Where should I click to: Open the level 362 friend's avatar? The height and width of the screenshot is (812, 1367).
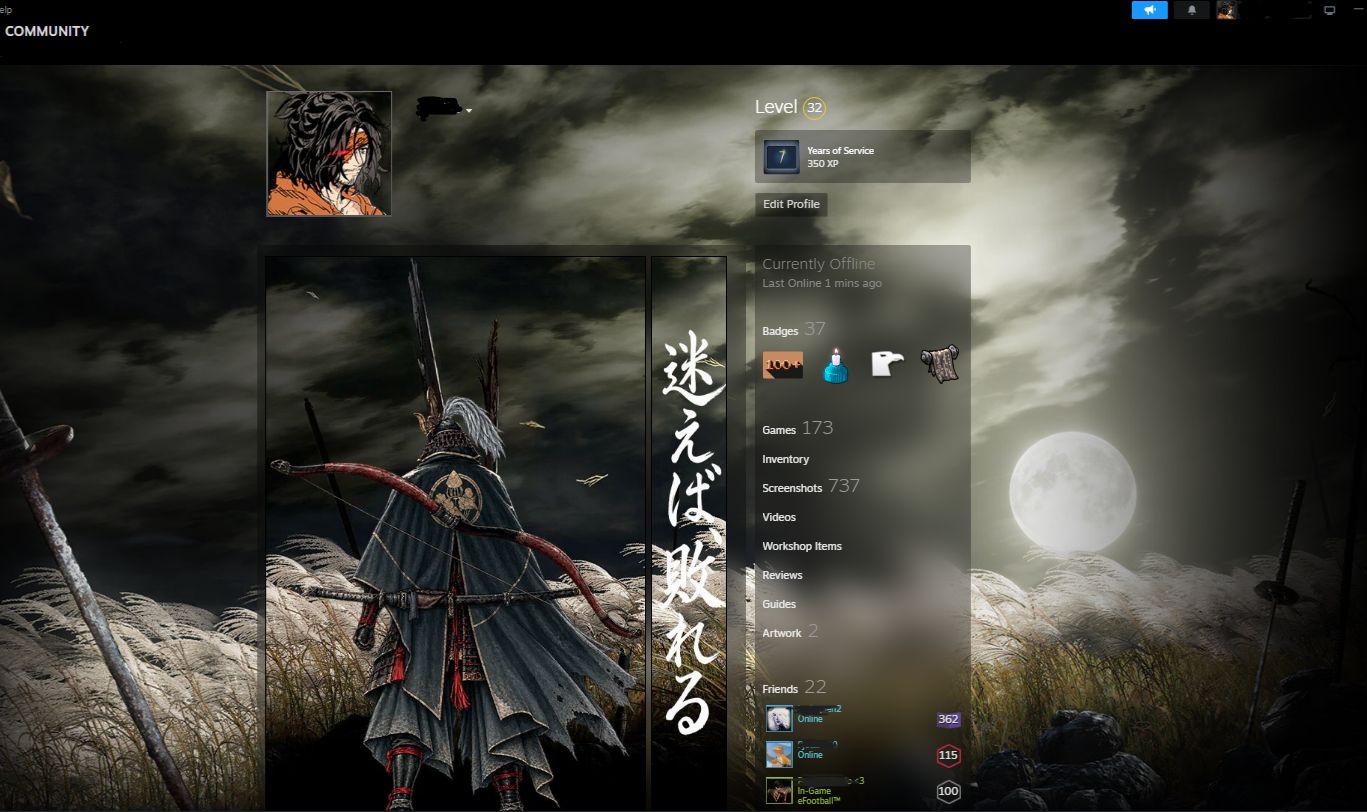779,718
